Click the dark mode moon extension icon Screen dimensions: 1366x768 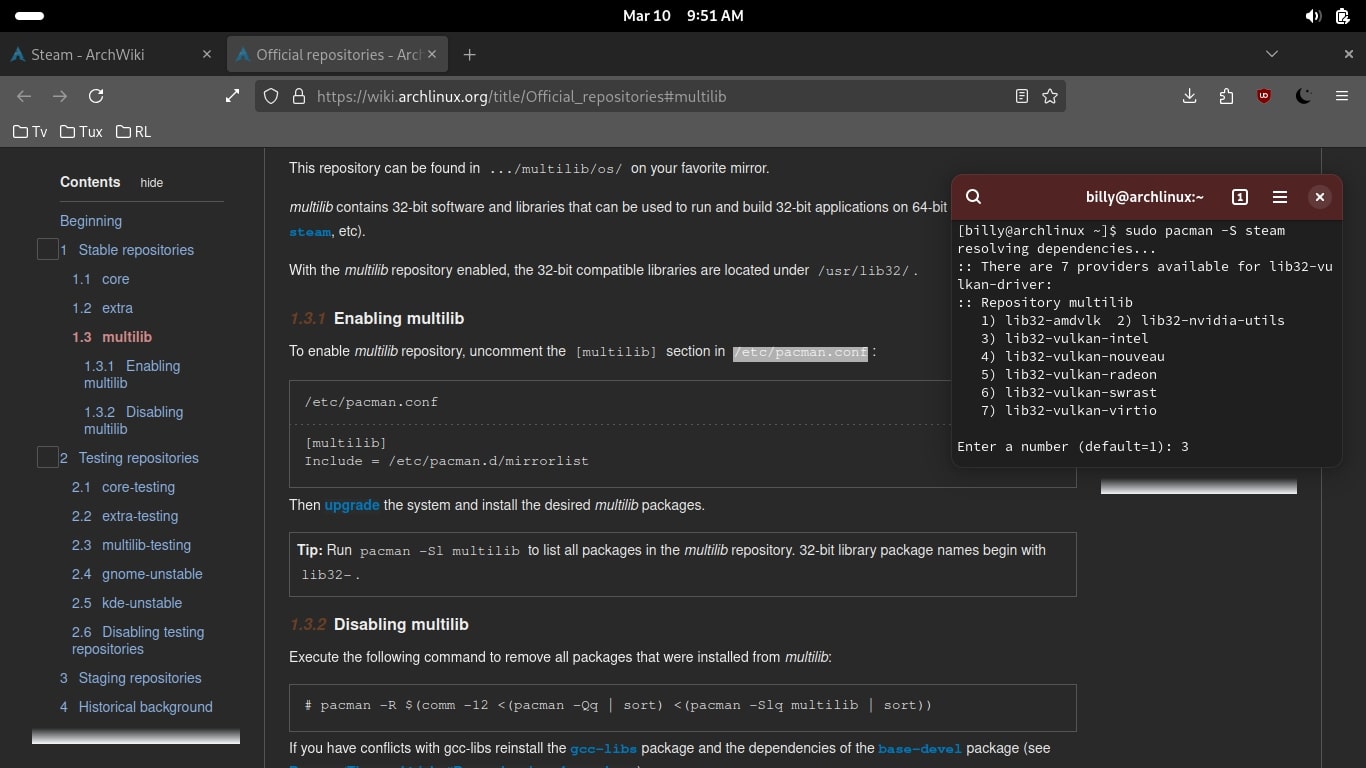[1303, 96]
